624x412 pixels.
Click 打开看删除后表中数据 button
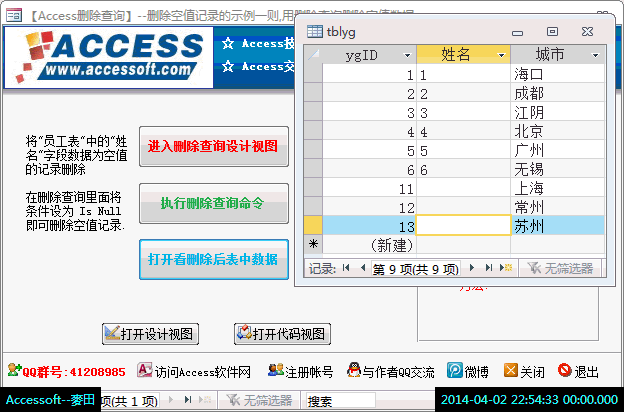214,260
